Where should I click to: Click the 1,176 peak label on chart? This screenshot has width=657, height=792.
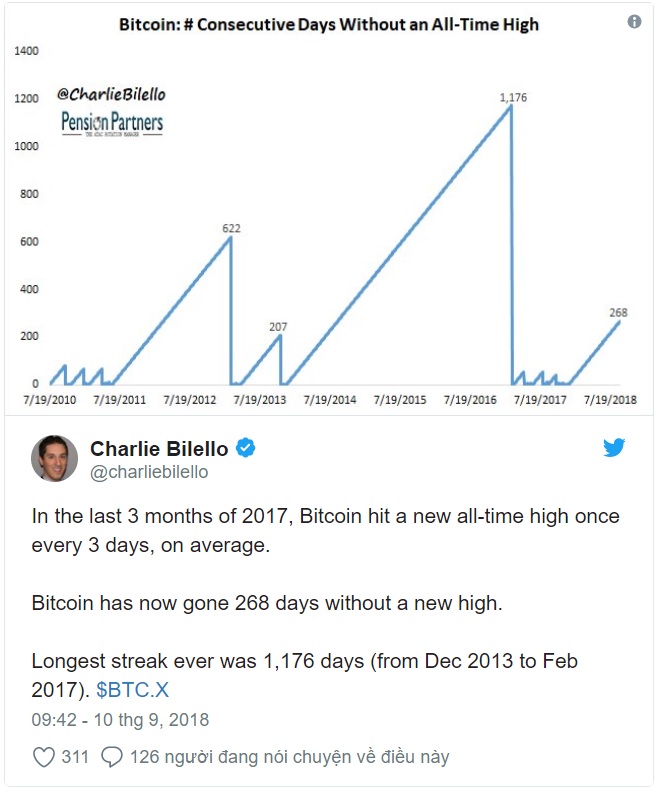coord(513,97)
